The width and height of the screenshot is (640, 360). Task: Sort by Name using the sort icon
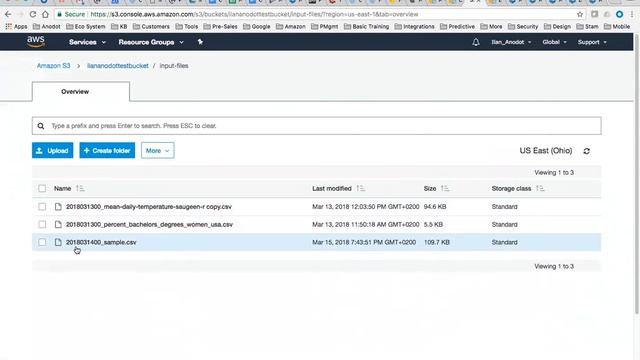(80, 188)
